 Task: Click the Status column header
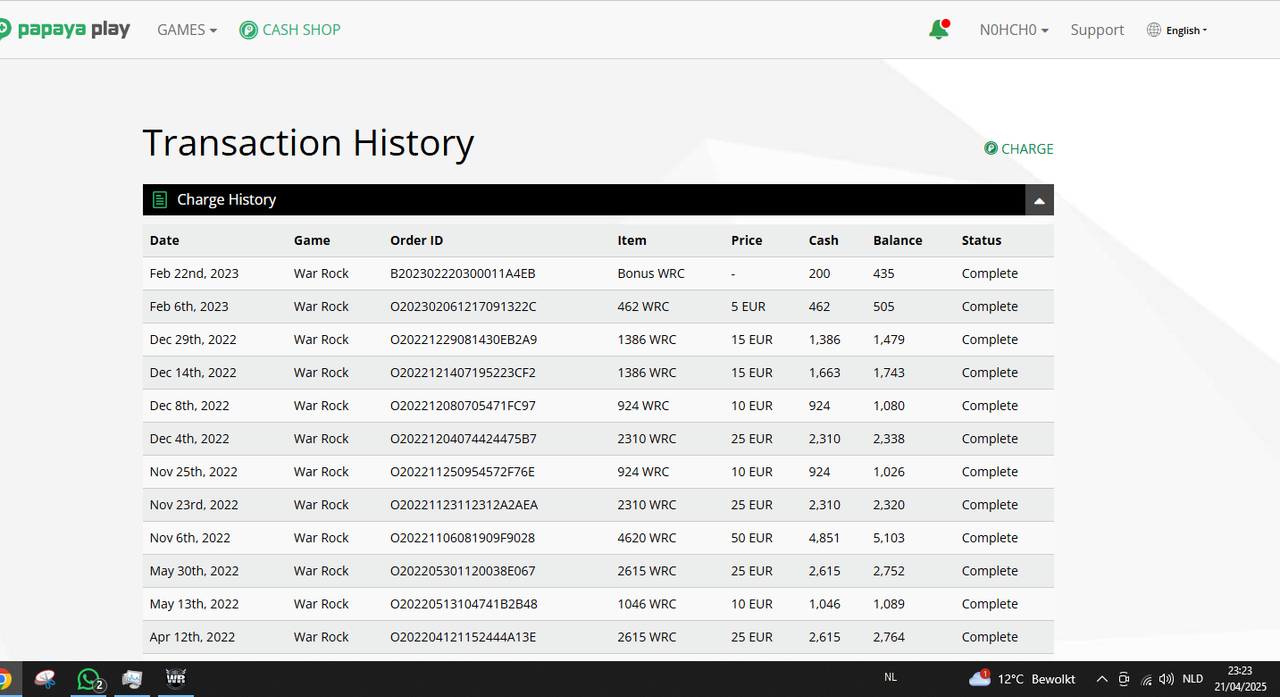981,240
